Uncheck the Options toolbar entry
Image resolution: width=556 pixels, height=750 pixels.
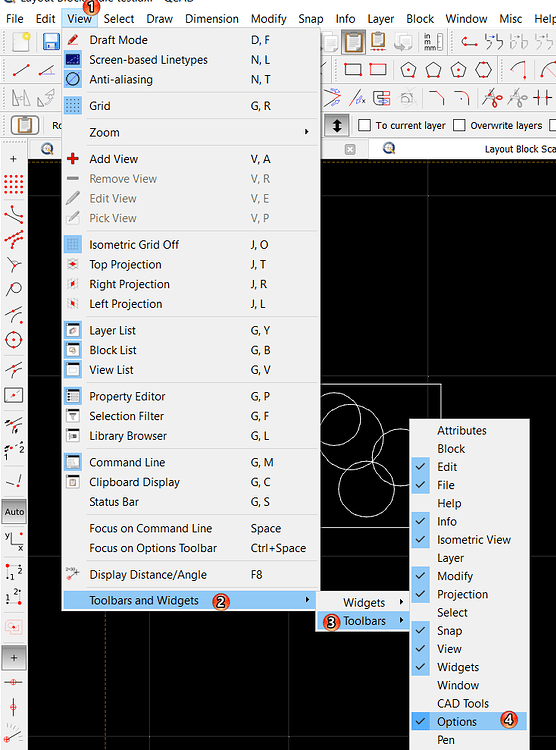(x=469, y=721)
